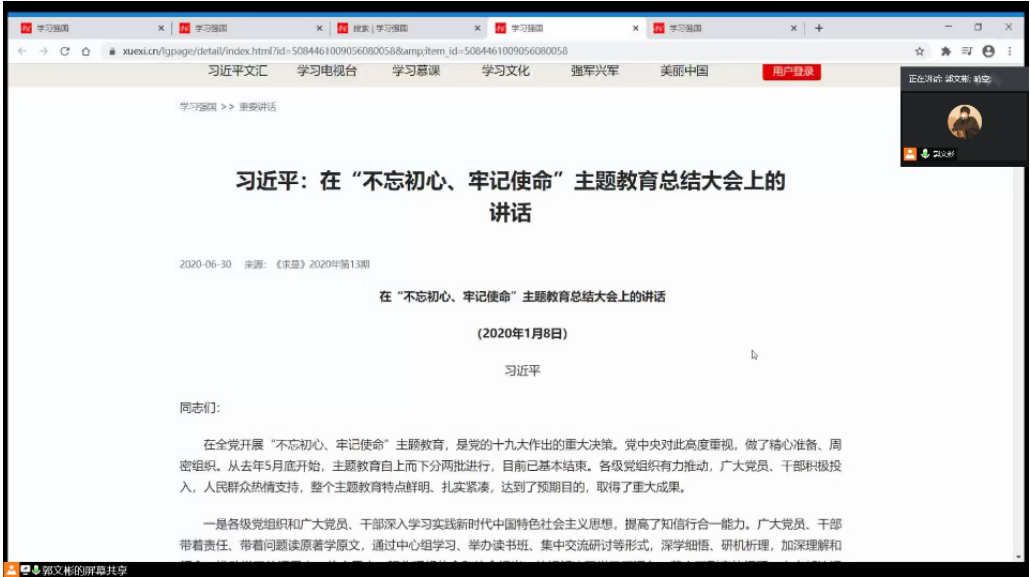This screenshot has height=577, width=1031.
Task: Click the presenter's video thumbnail
Action: point(964,123)
